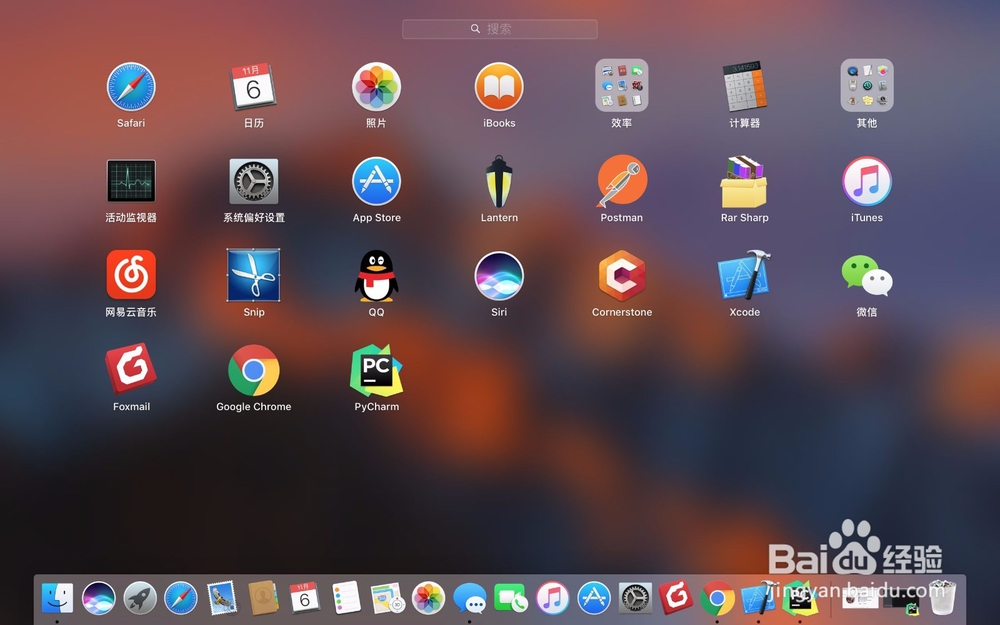Open Safari from the Launchpad grid
The width and height of the screenshot is (1000, 625).
[131, 87]
